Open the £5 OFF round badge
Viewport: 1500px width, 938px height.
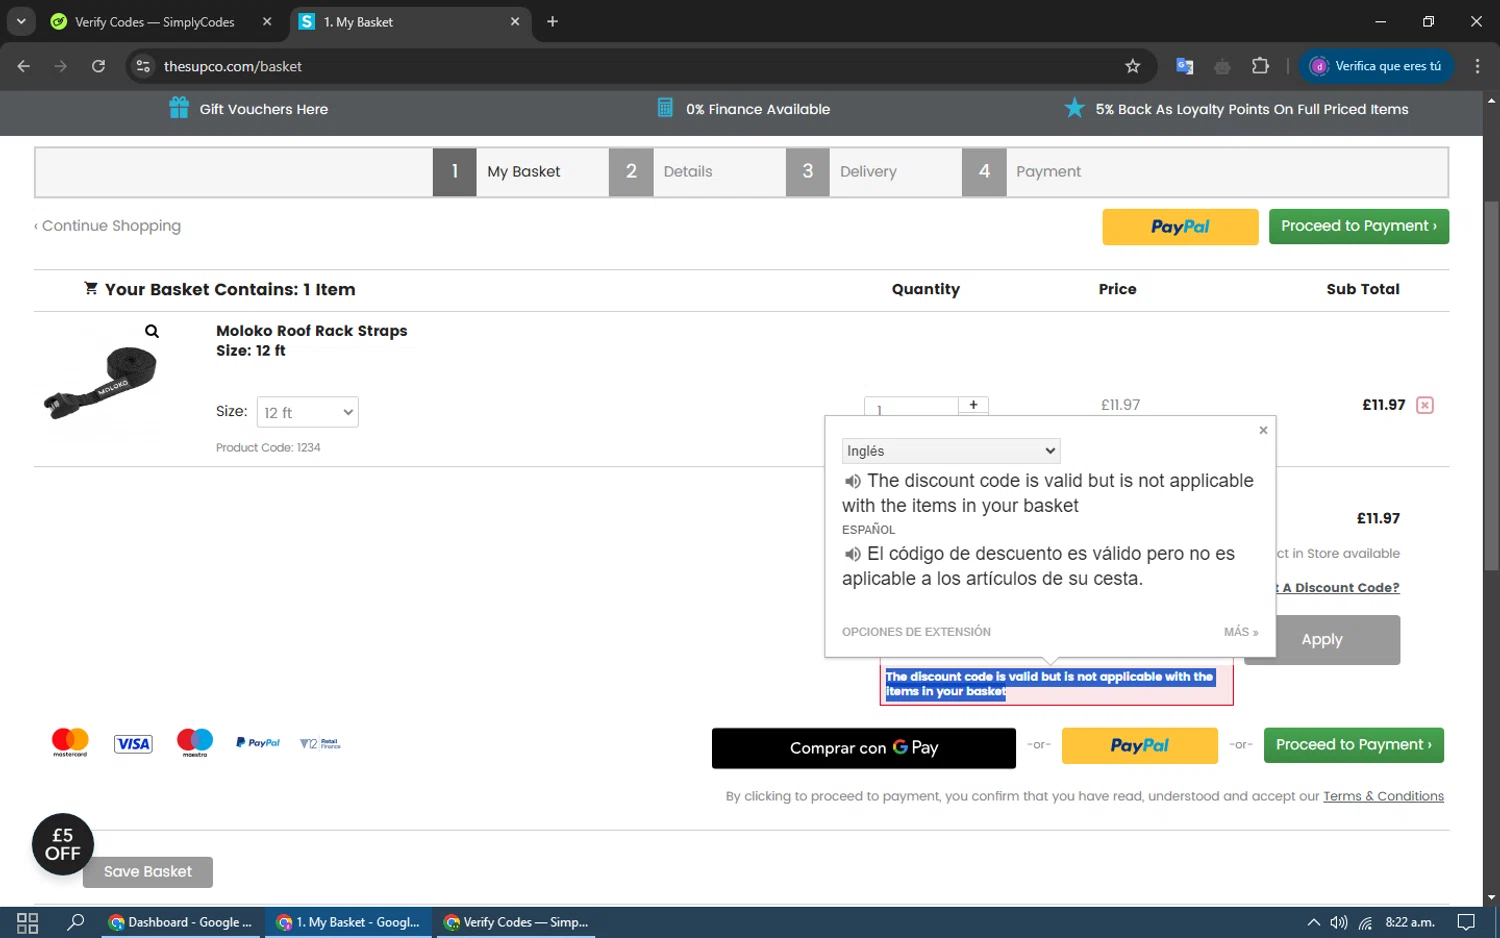pos(63,844)
